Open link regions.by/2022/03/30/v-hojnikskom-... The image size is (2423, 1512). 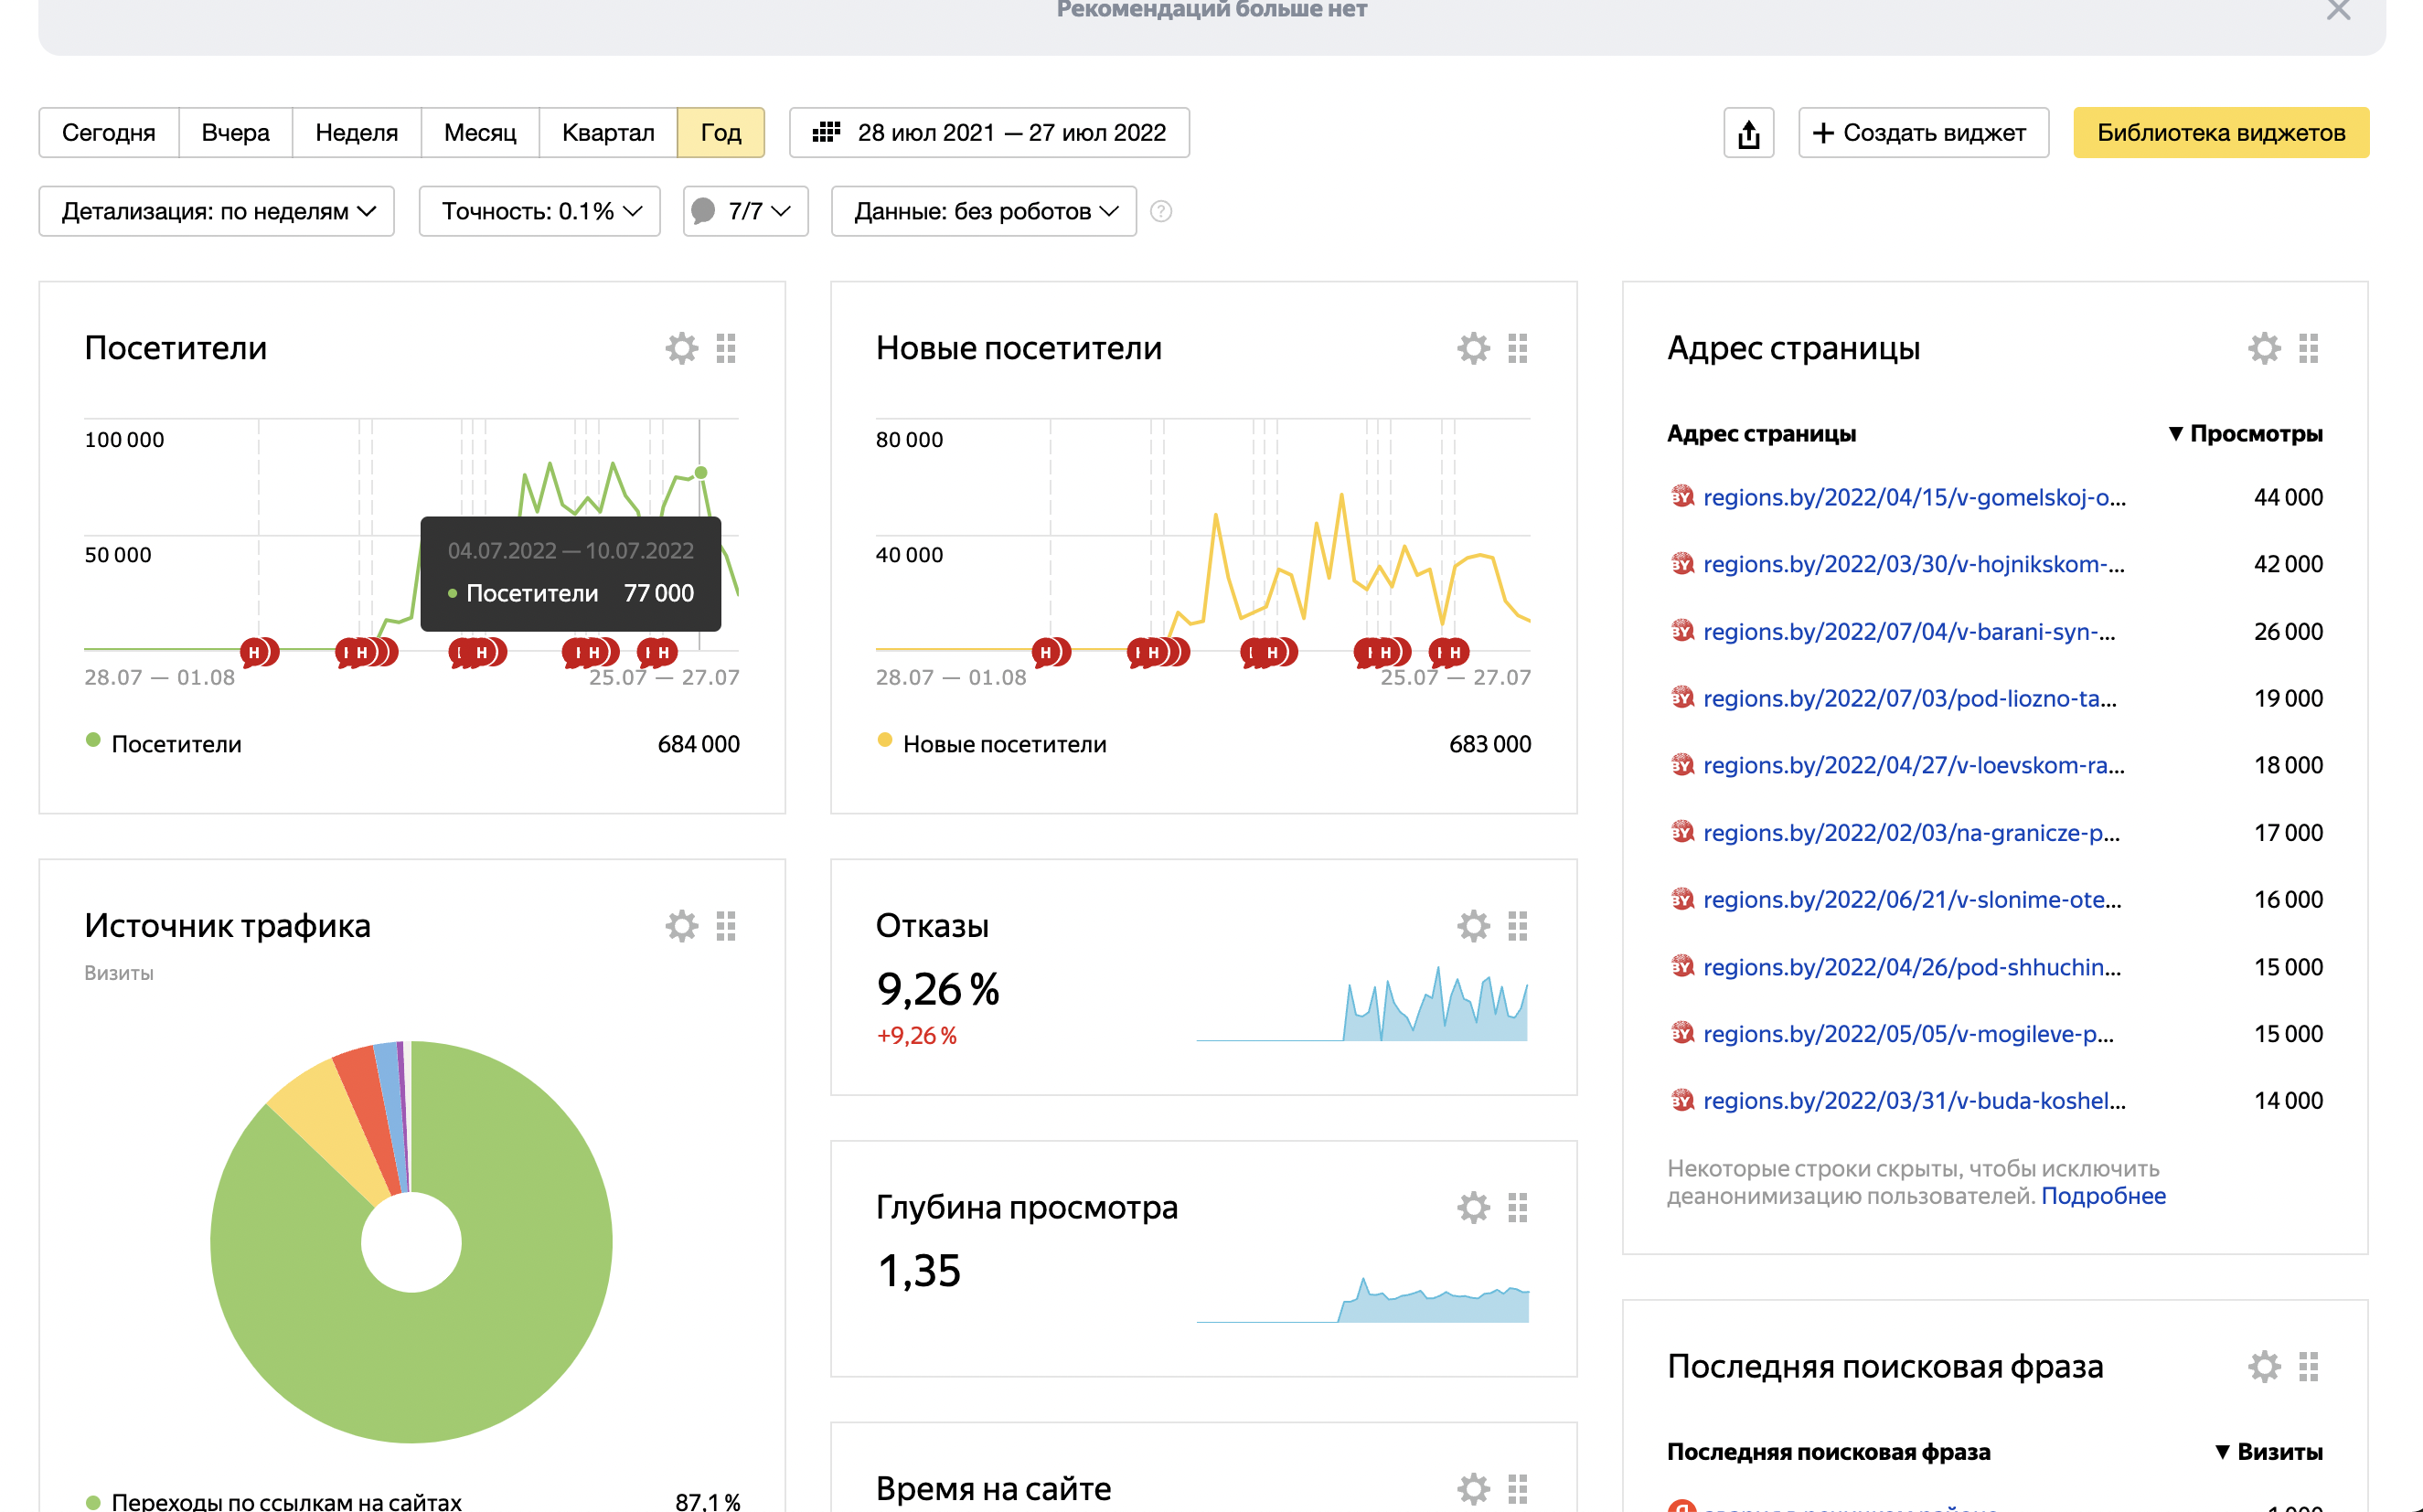coord(1913,564)
